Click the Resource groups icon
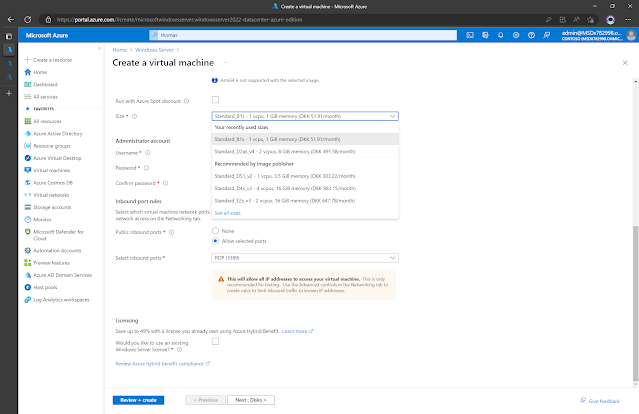This screenshot has height=414, width=639. pos(28,146)
